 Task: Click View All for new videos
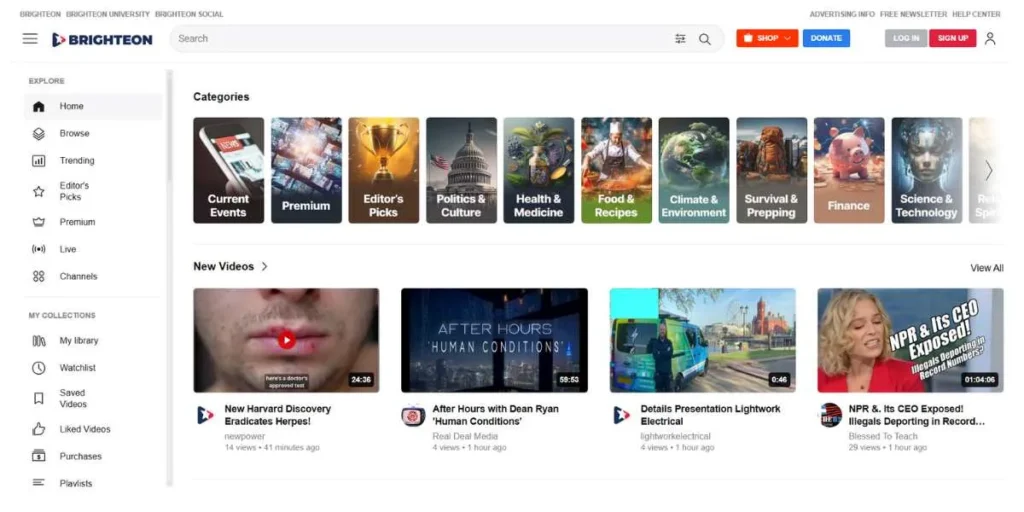click(x=987, y=268)
